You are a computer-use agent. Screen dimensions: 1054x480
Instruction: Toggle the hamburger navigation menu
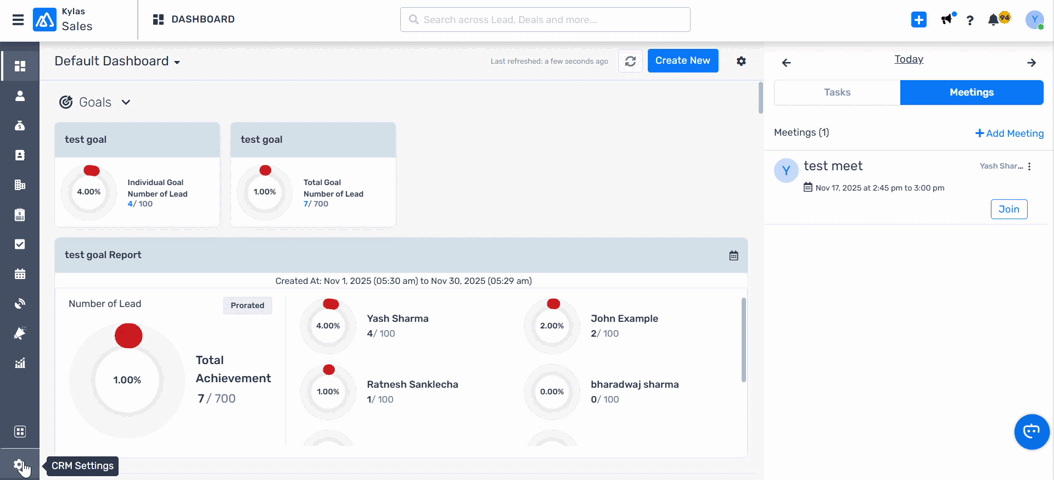pos(18,20)
